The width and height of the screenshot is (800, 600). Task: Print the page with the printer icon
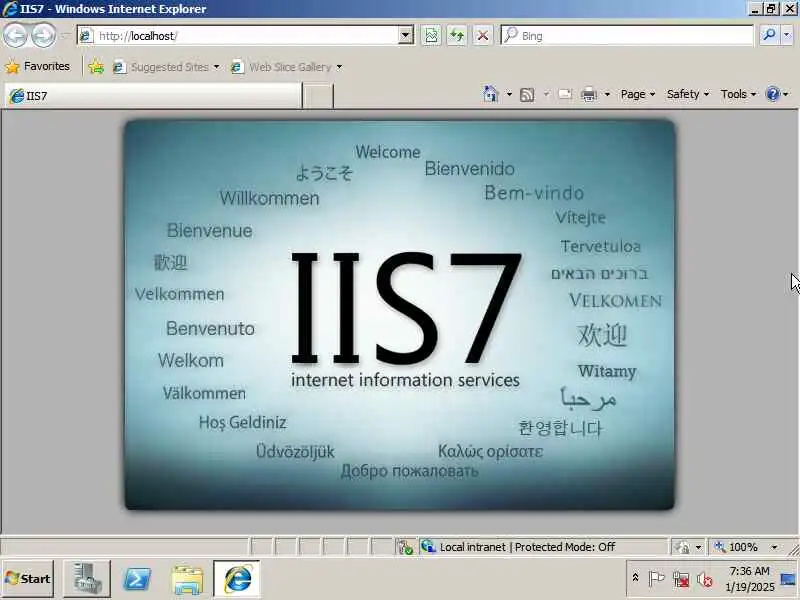(x=589, y=94)
